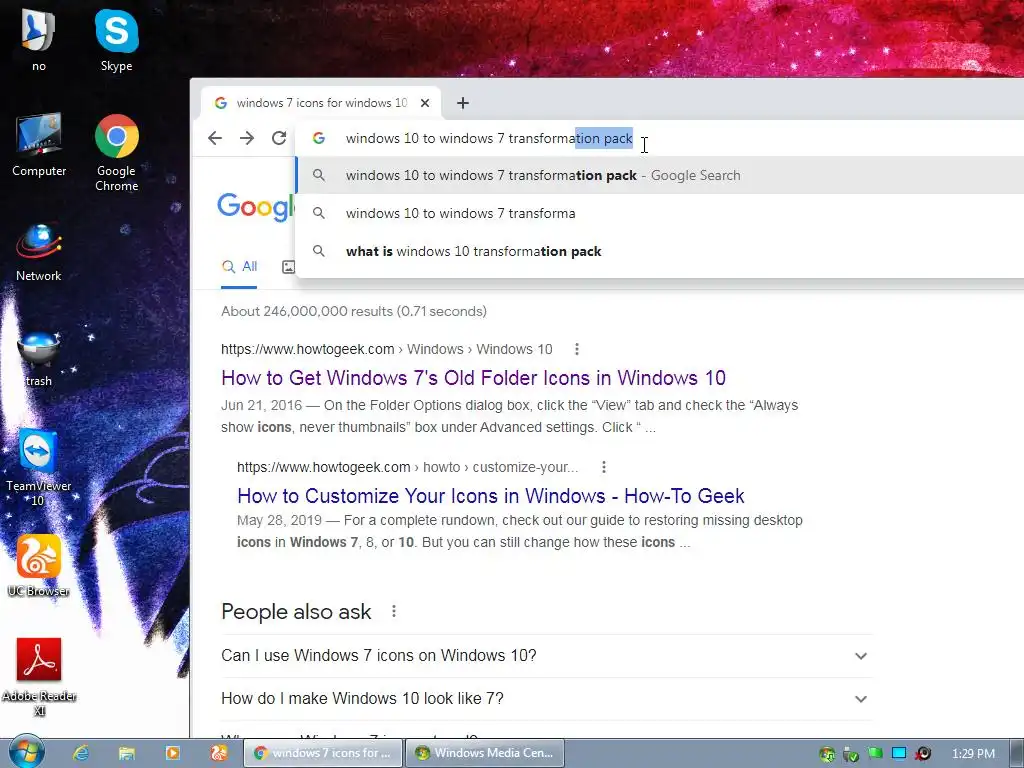Switch to Chrome window in taskbar

323,753
